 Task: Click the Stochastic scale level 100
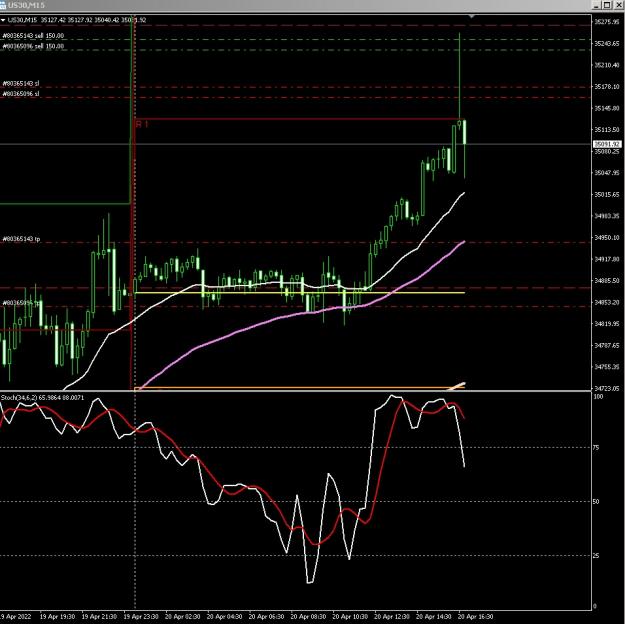598,397
